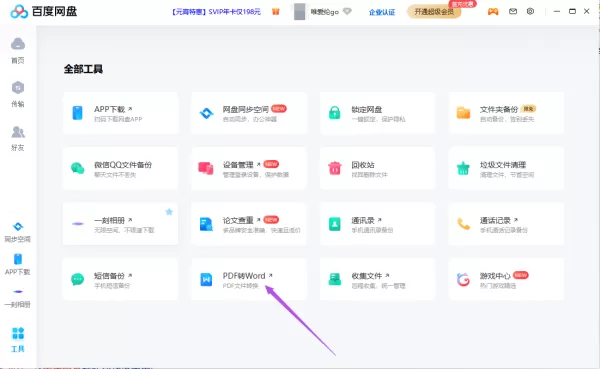
Task: Open the 论文查重 tool title
Action: coord(238,220)
